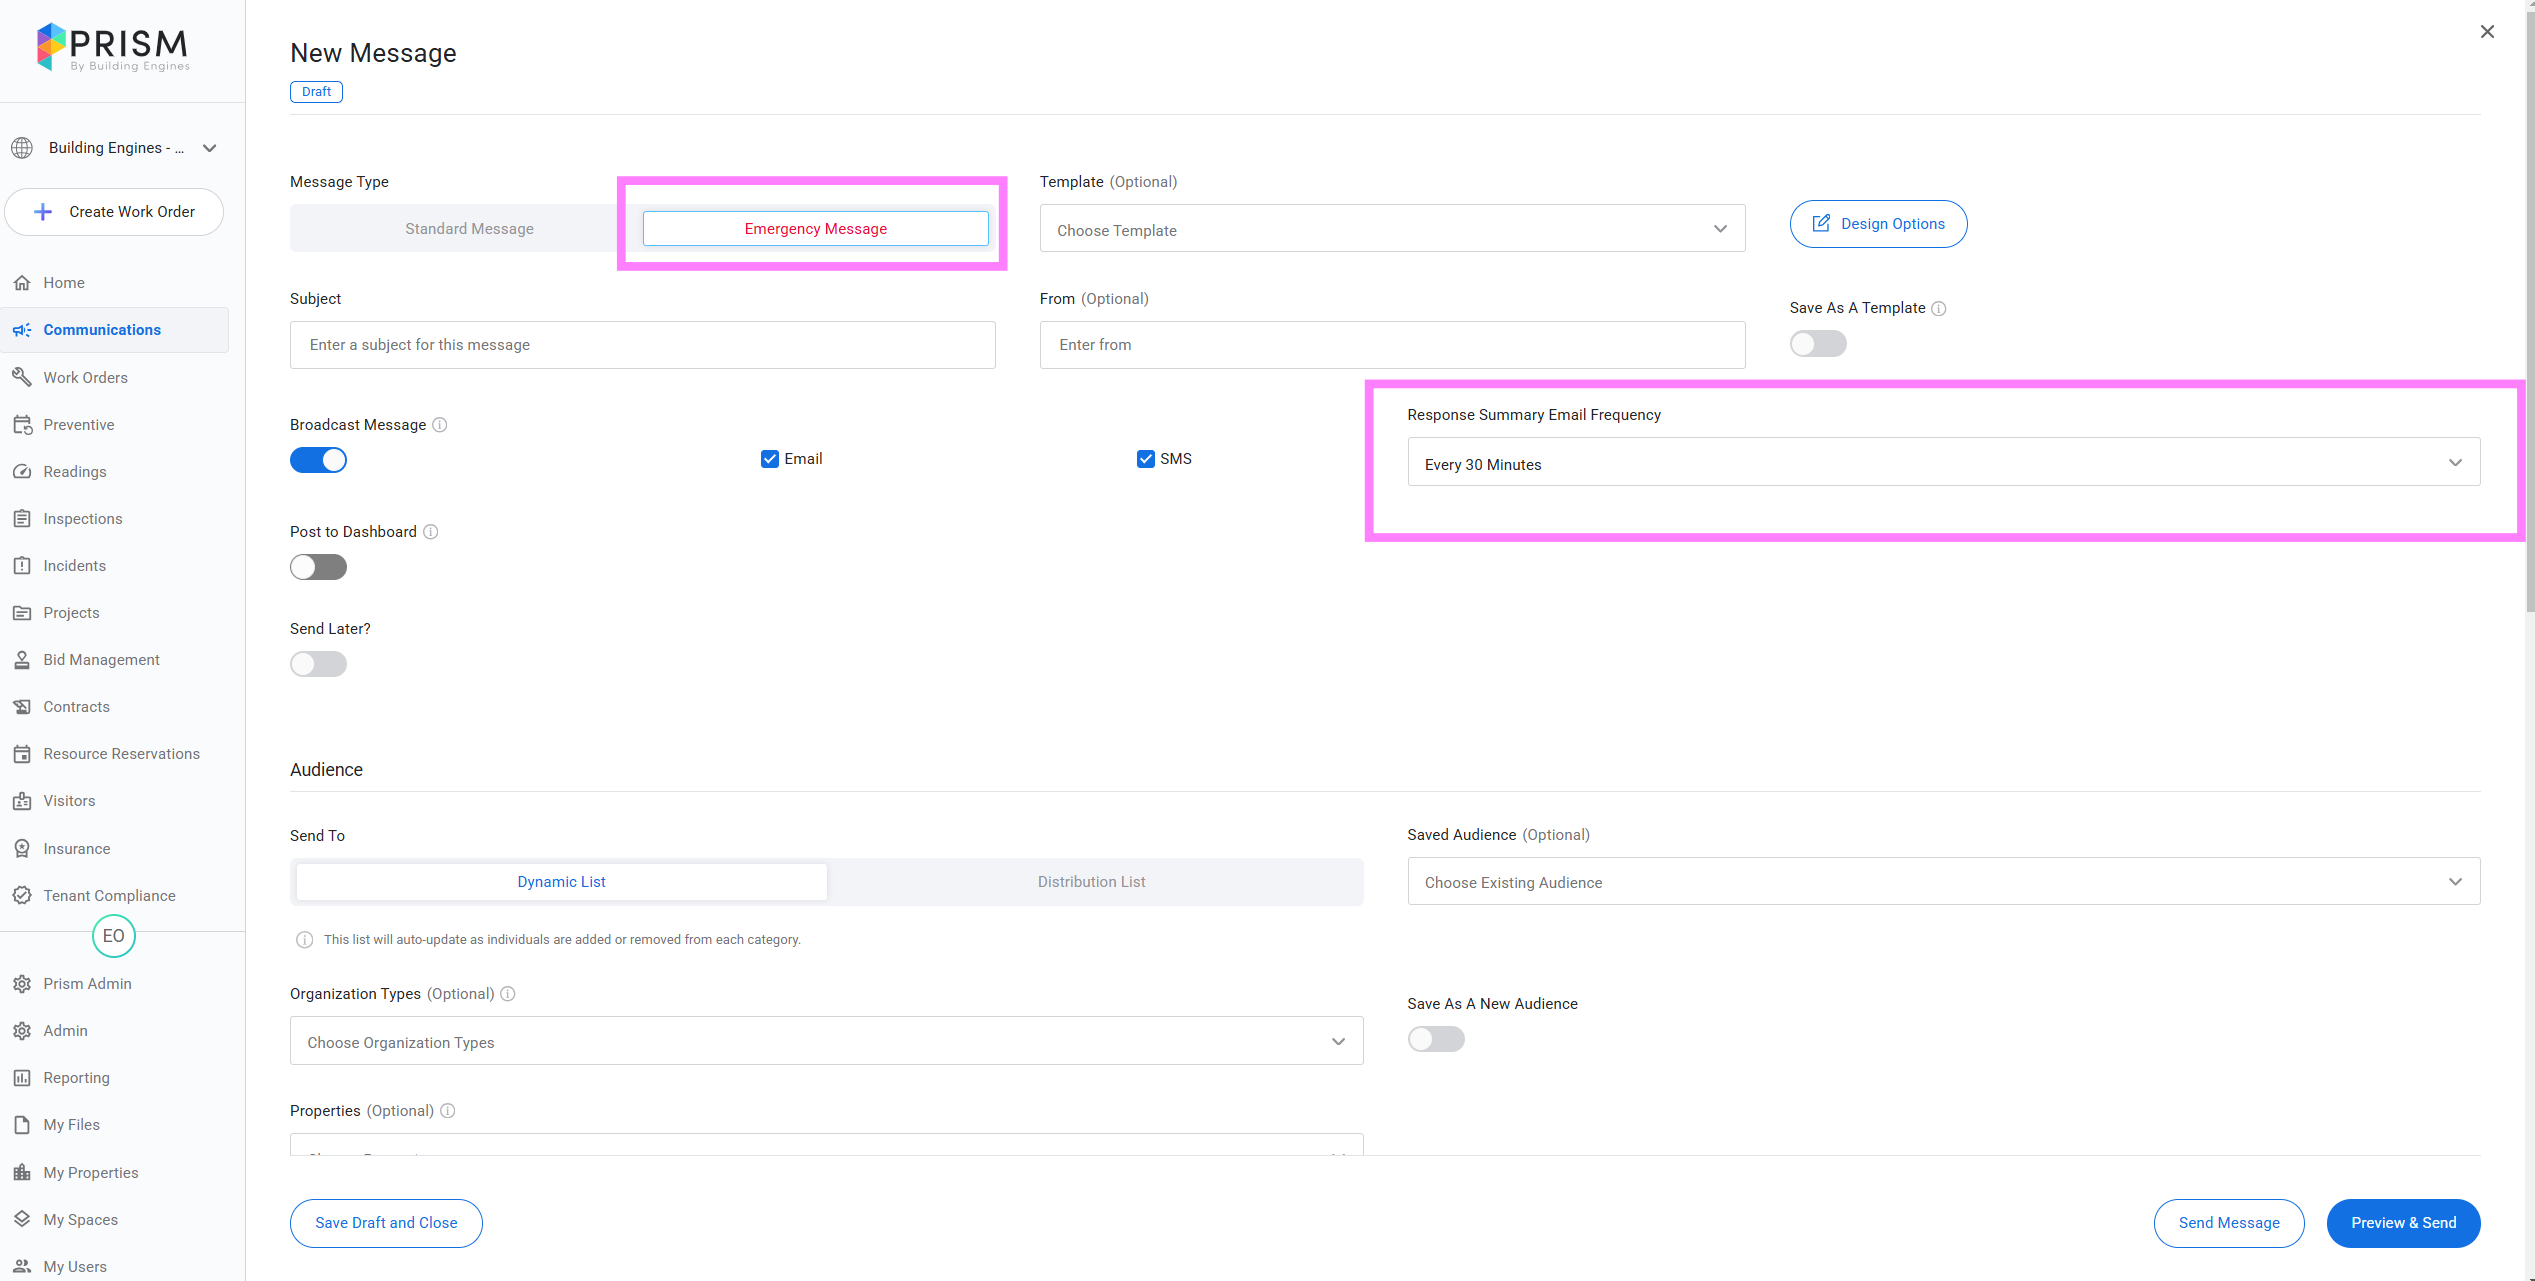The image size is (2535, 1281).
Task: Click the Reporting chart icon
Action: point(22,1077)
